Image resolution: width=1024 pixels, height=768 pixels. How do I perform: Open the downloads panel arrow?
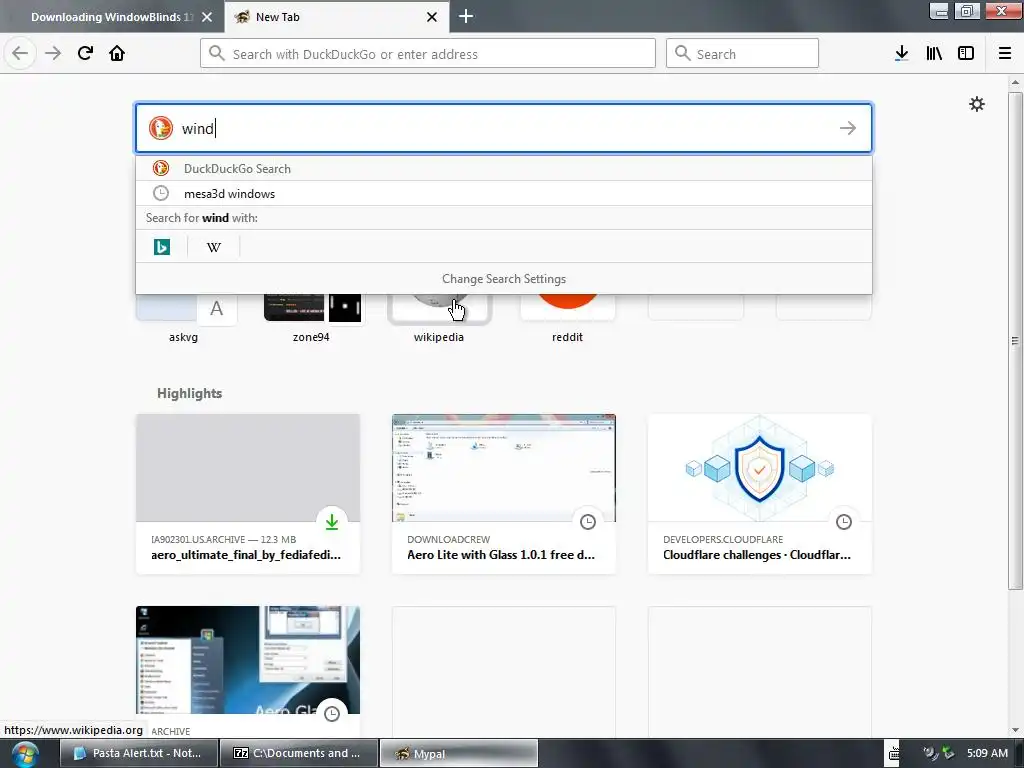click(x=901, y=53)
